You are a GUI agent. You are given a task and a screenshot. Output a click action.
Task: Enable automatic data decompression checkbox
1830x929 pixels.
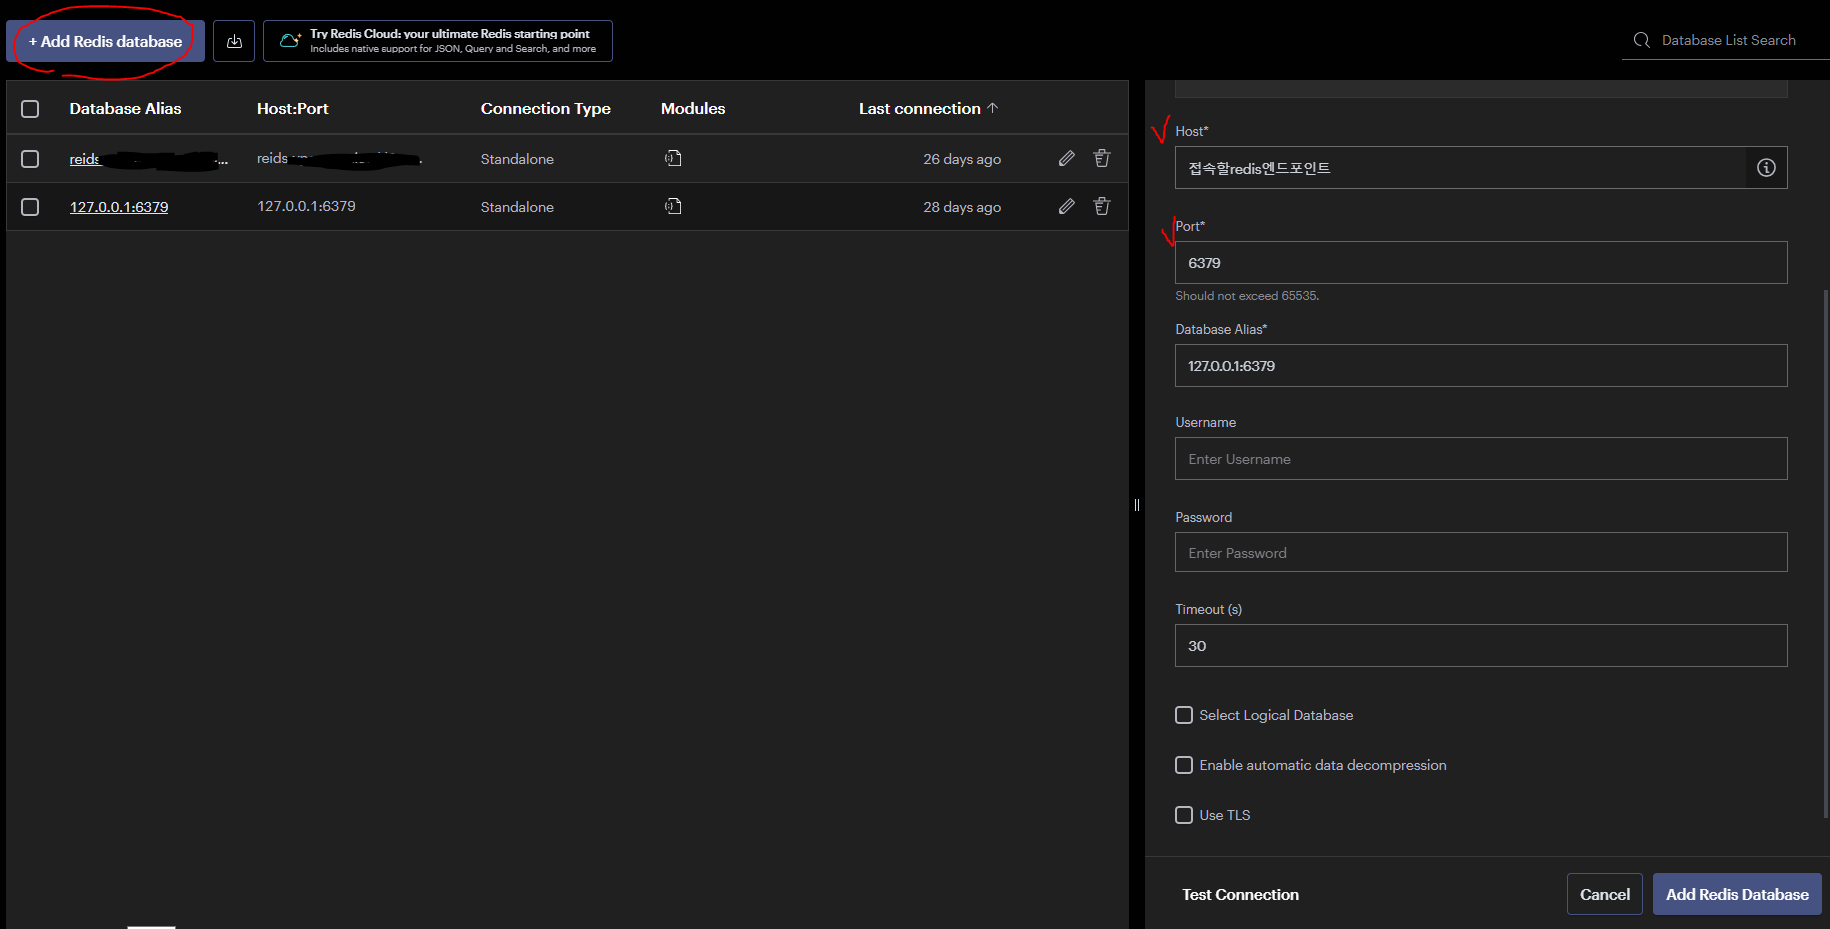1184,765
